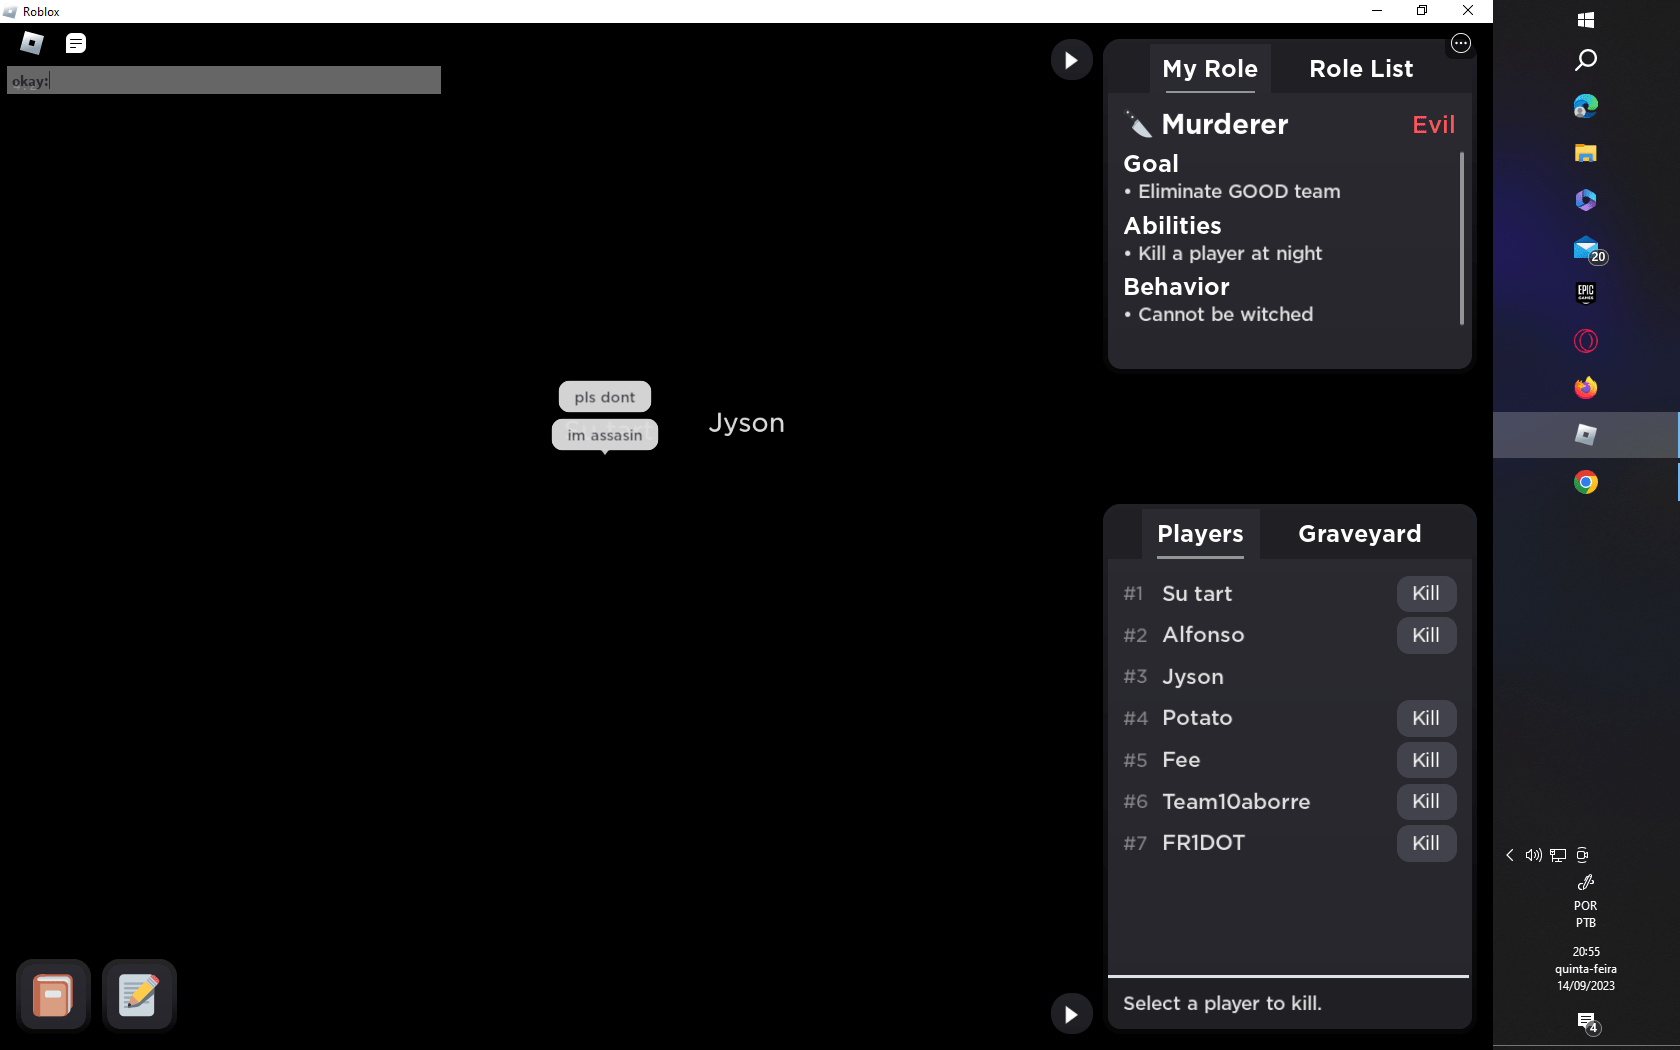Collapse the Players panel arrow
The height and width of the screenshot is (1050, 1680).
[x=1071, y=1014]
